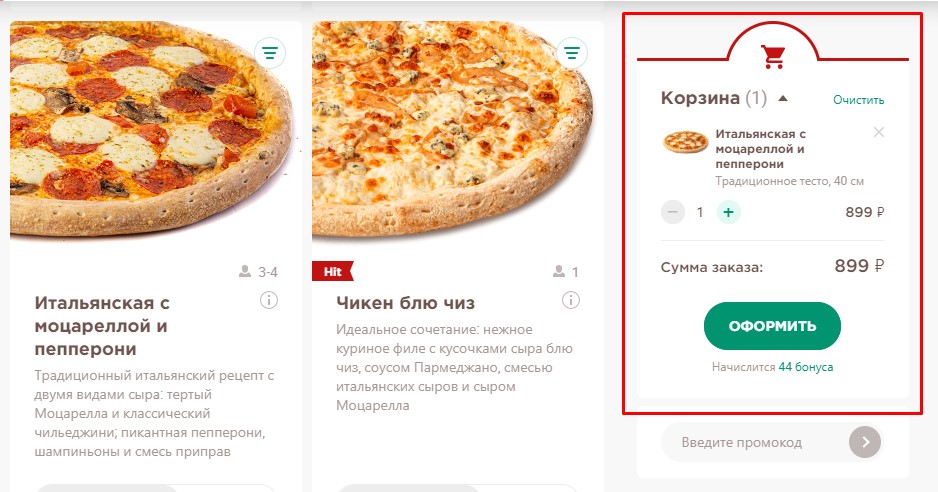Screen dimensions: 938x492
Task: Open Итальянская с моцареллой и пепперони title in menu
Action: pyautogui.click(x=102, y=326)
